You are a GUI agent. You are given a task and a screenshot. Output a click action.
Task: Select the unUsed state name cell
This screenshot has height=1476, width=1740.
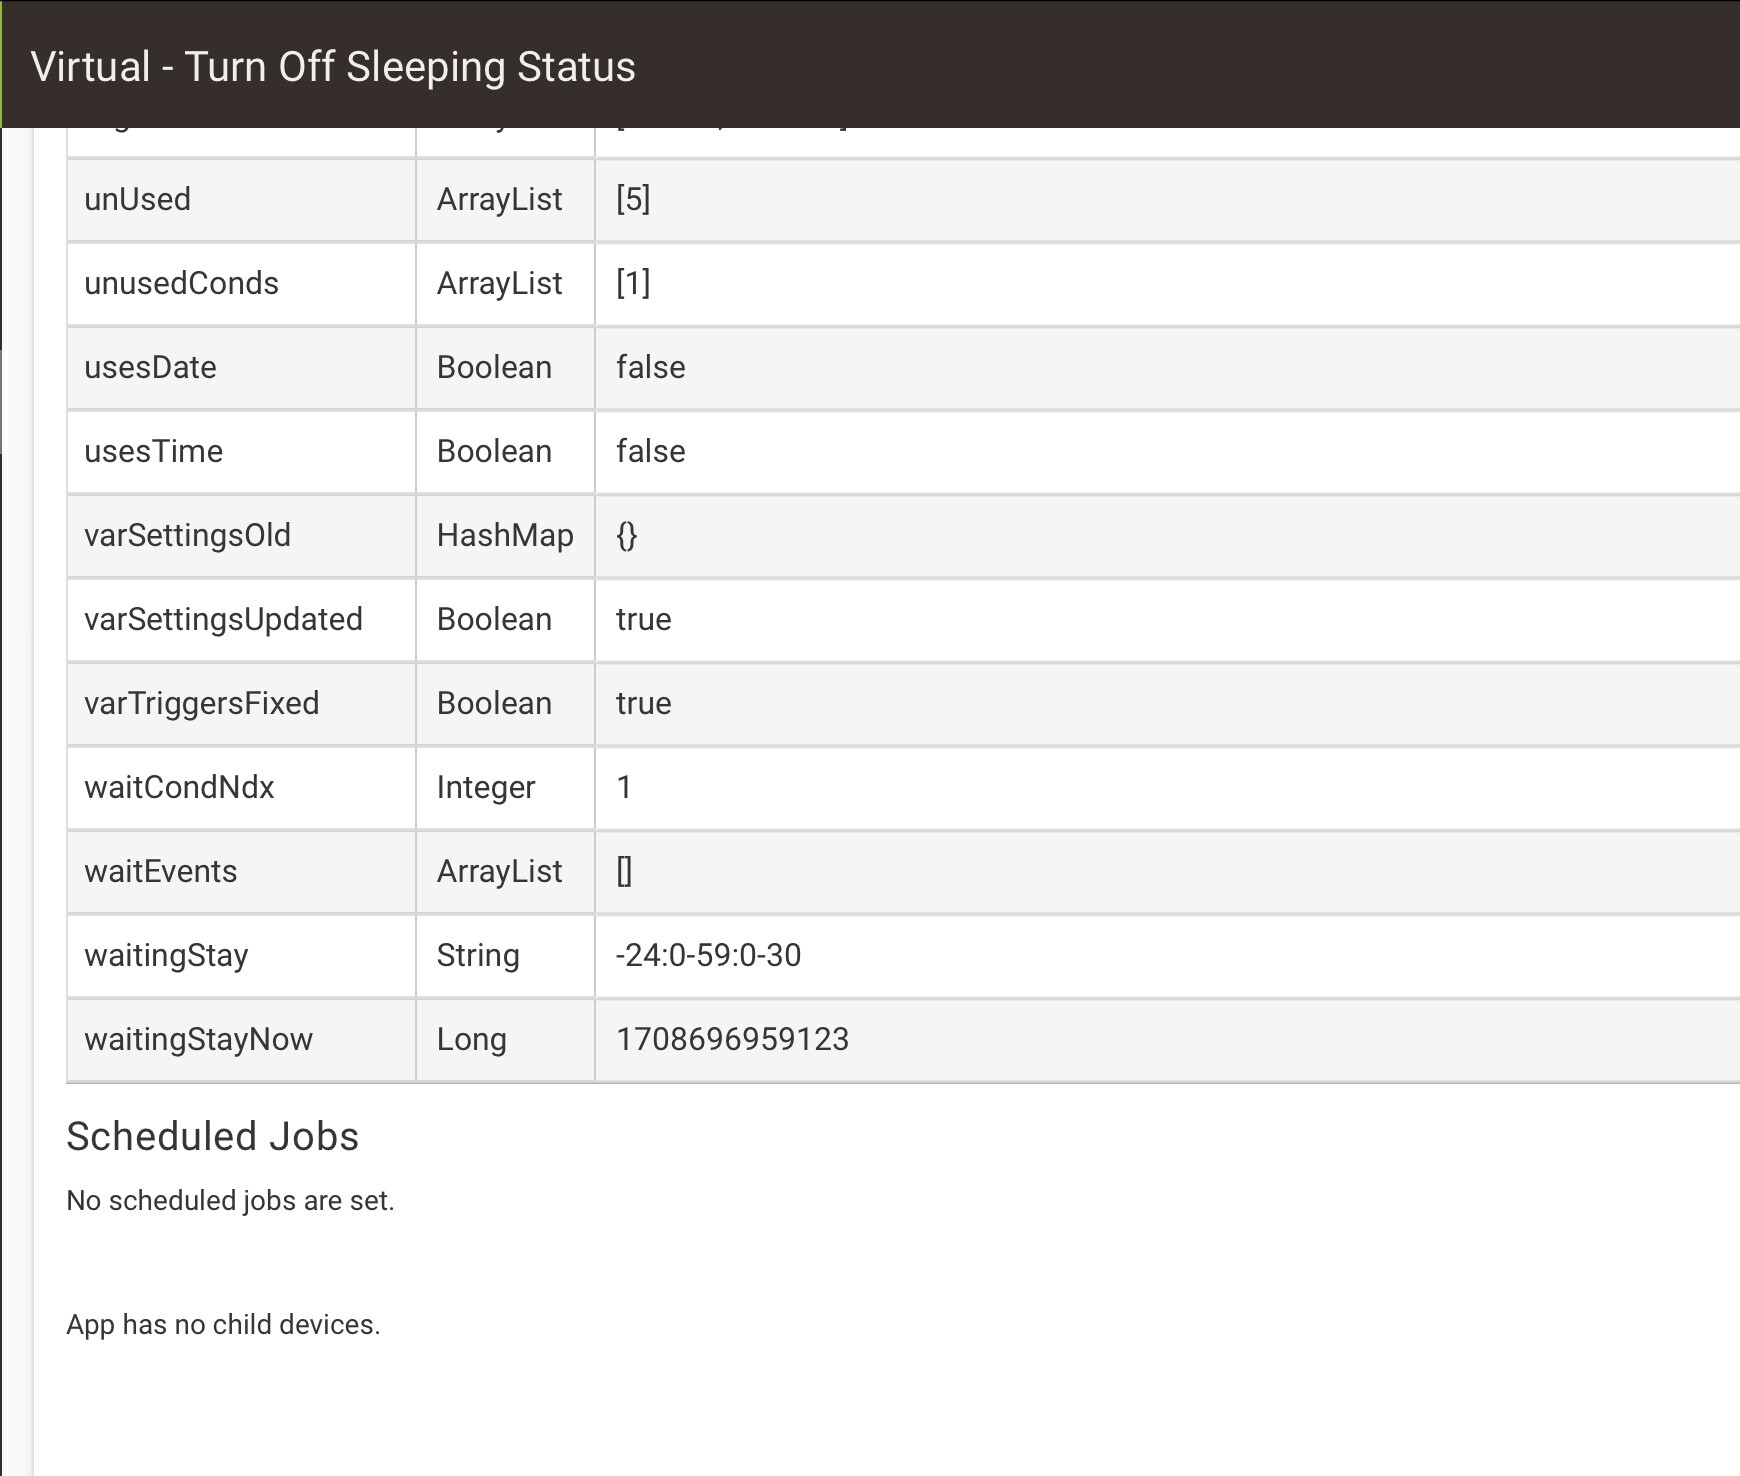pyautogui.click(x=138, y=199)
